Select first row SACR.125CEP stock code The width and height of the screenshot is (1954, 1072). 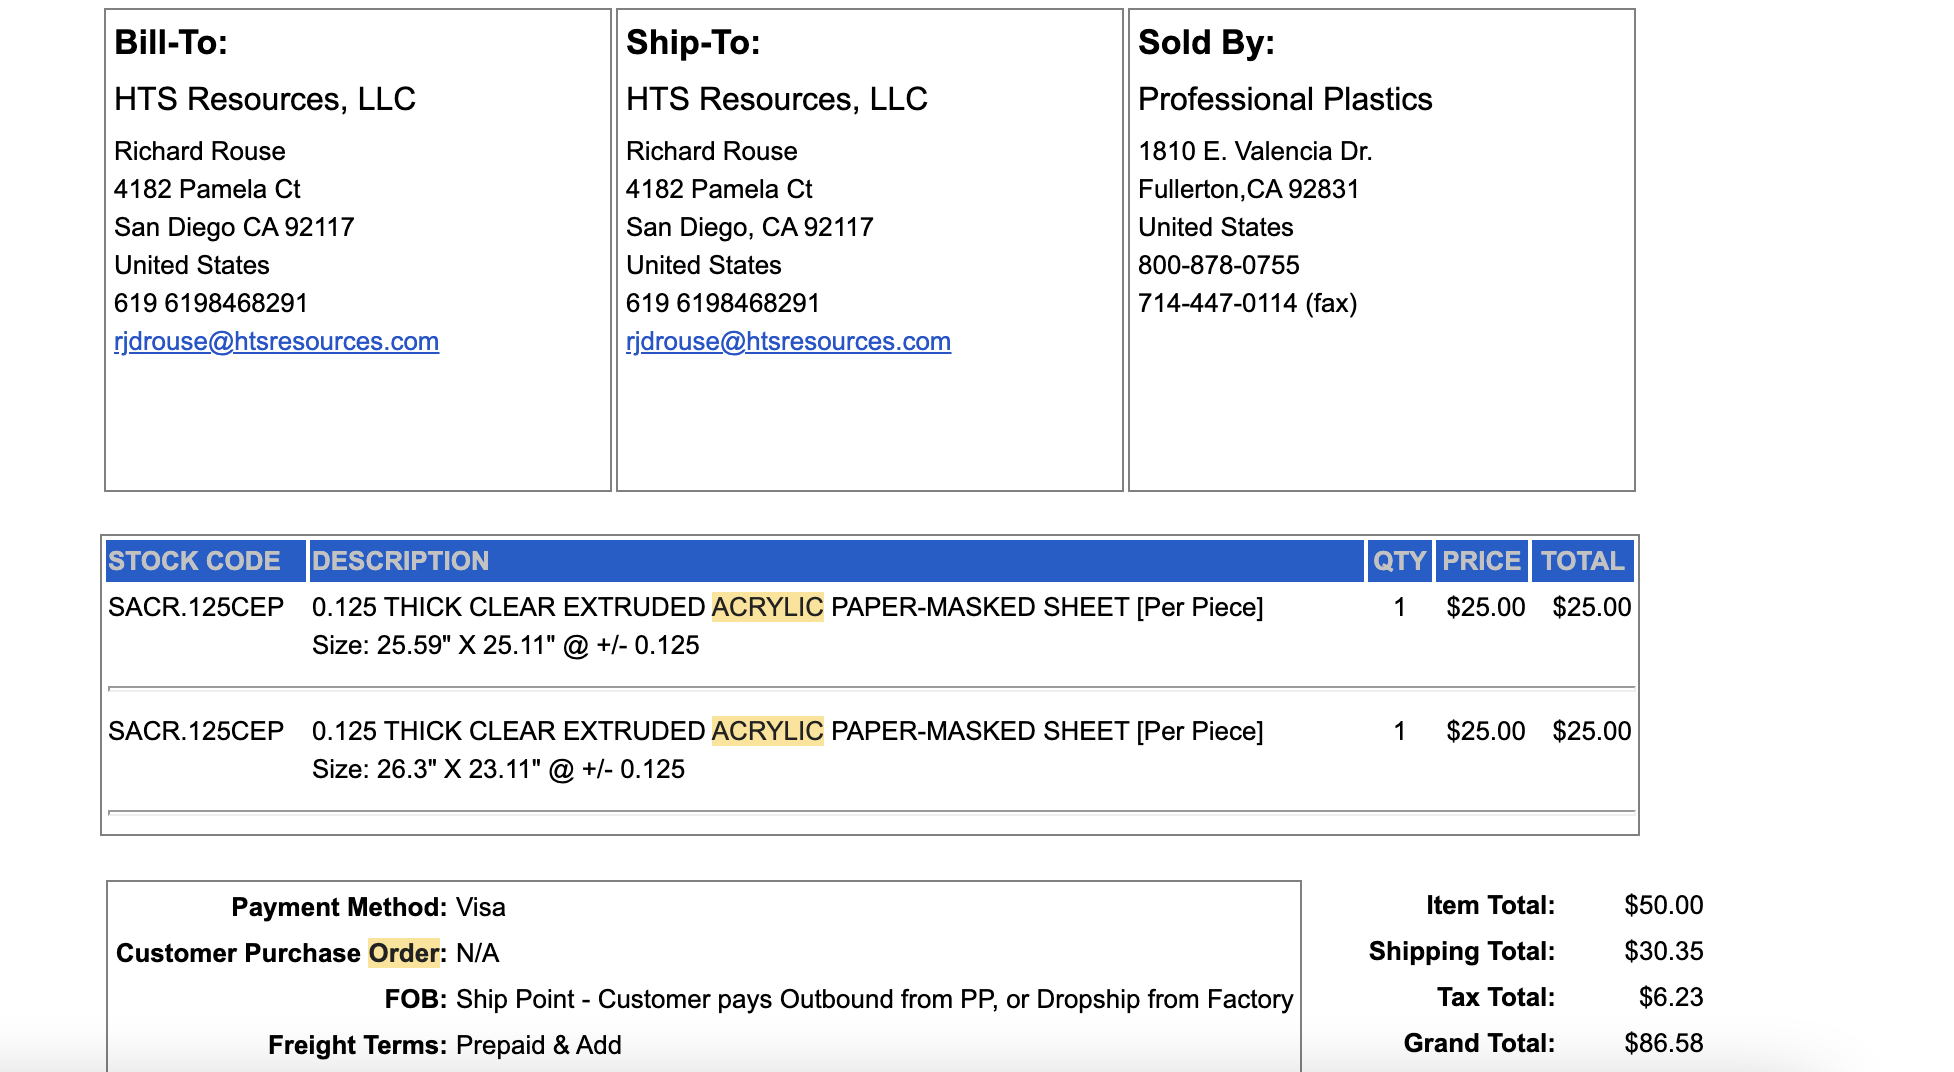pos(196,607)
